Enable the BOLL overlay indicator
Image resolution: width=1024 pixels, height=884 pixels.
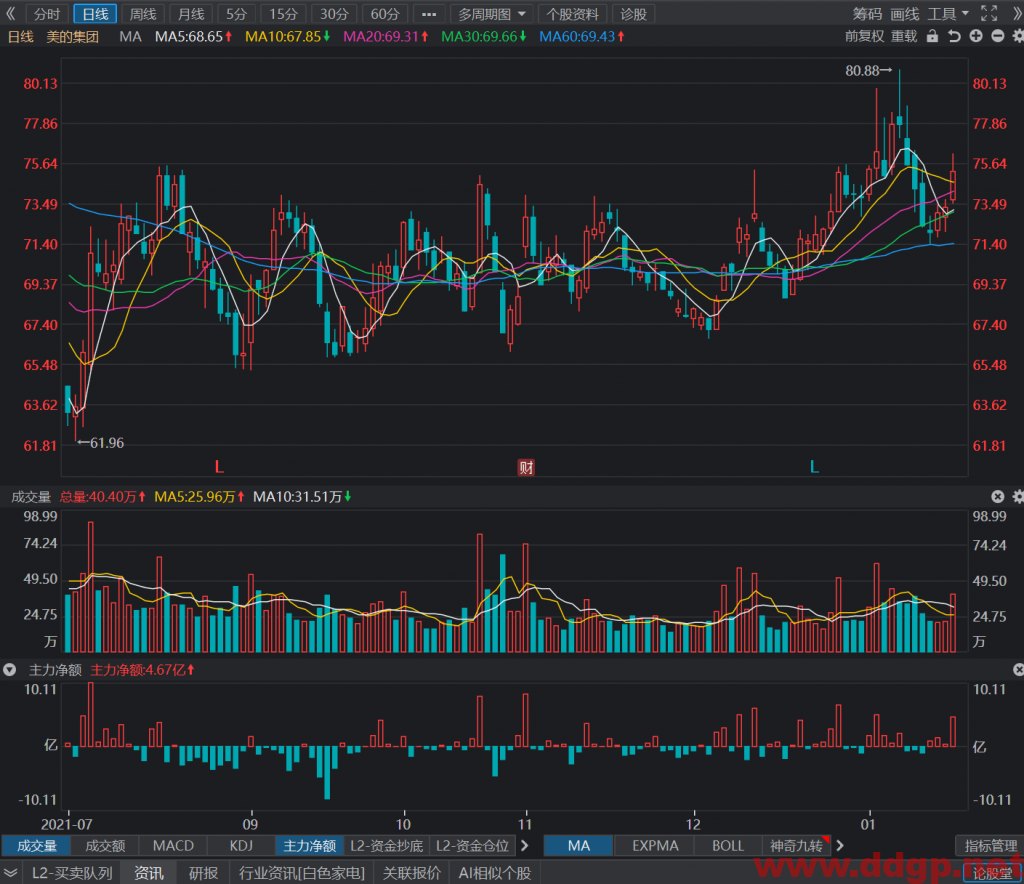click(728, 845)
